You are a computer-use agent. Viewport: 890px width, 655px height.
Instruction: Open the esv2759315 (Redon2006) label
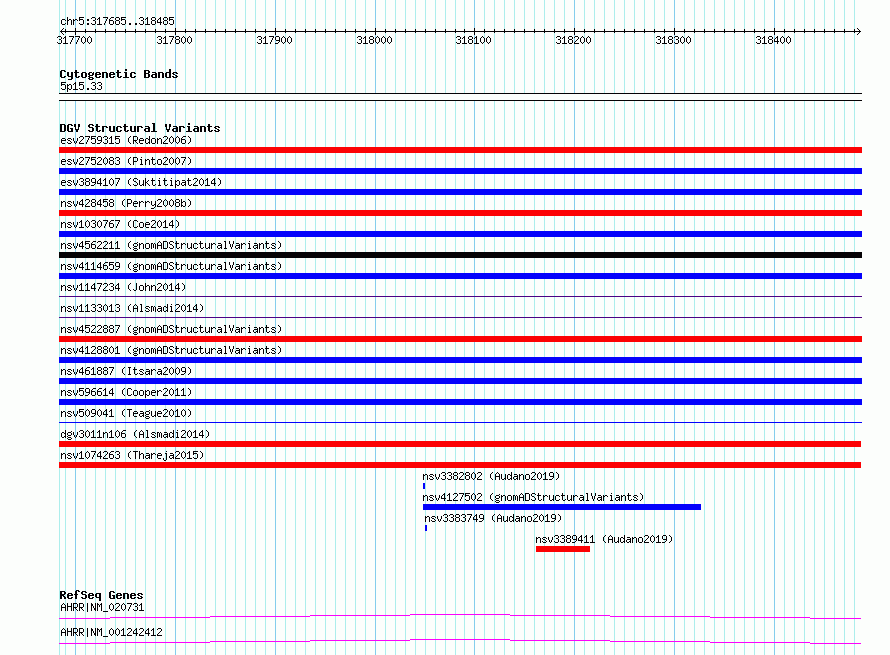click(x=126, y=140)
